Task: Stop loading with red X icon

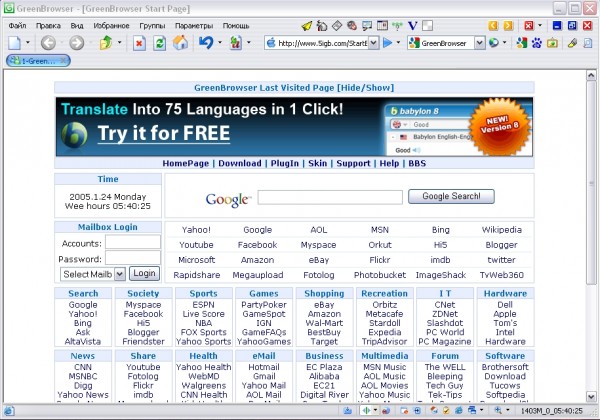Action: (x=139, y=43)
